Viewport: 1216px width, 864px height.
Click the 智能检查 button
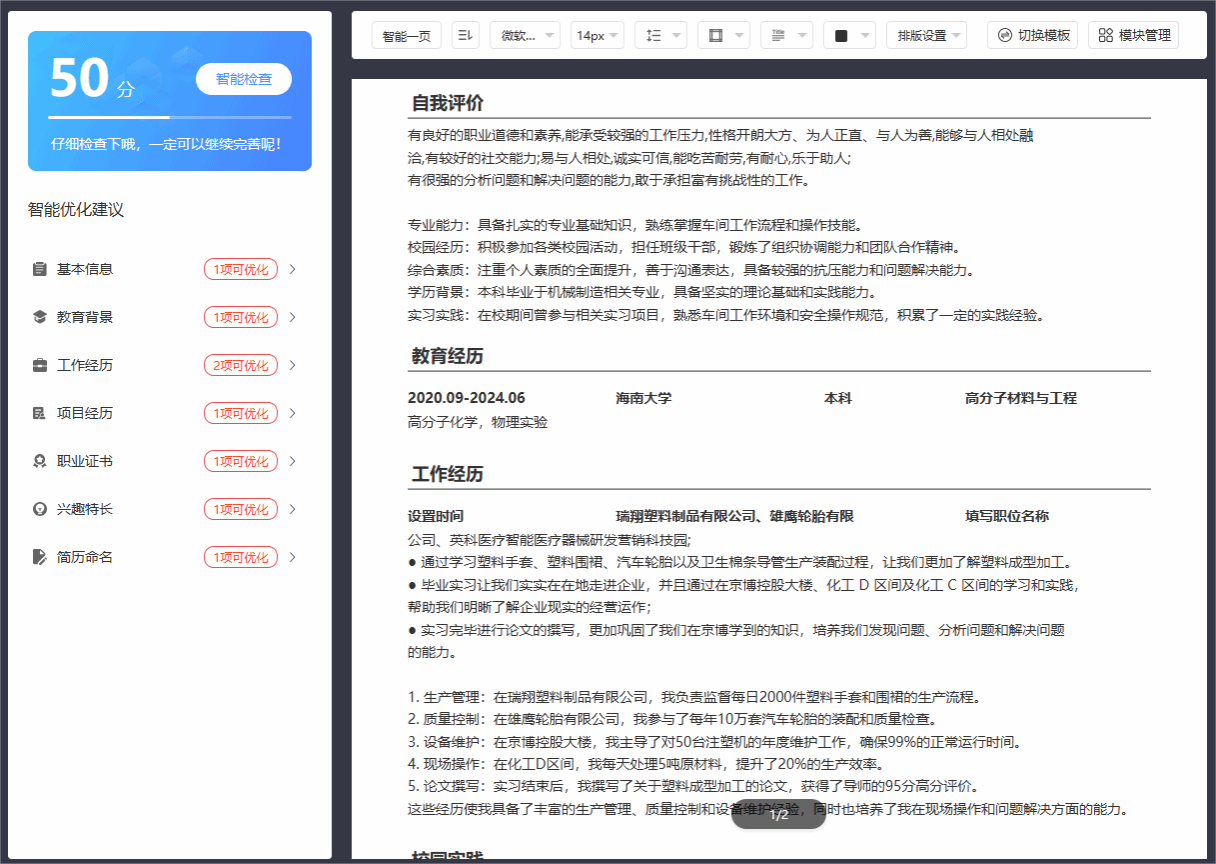243,79
